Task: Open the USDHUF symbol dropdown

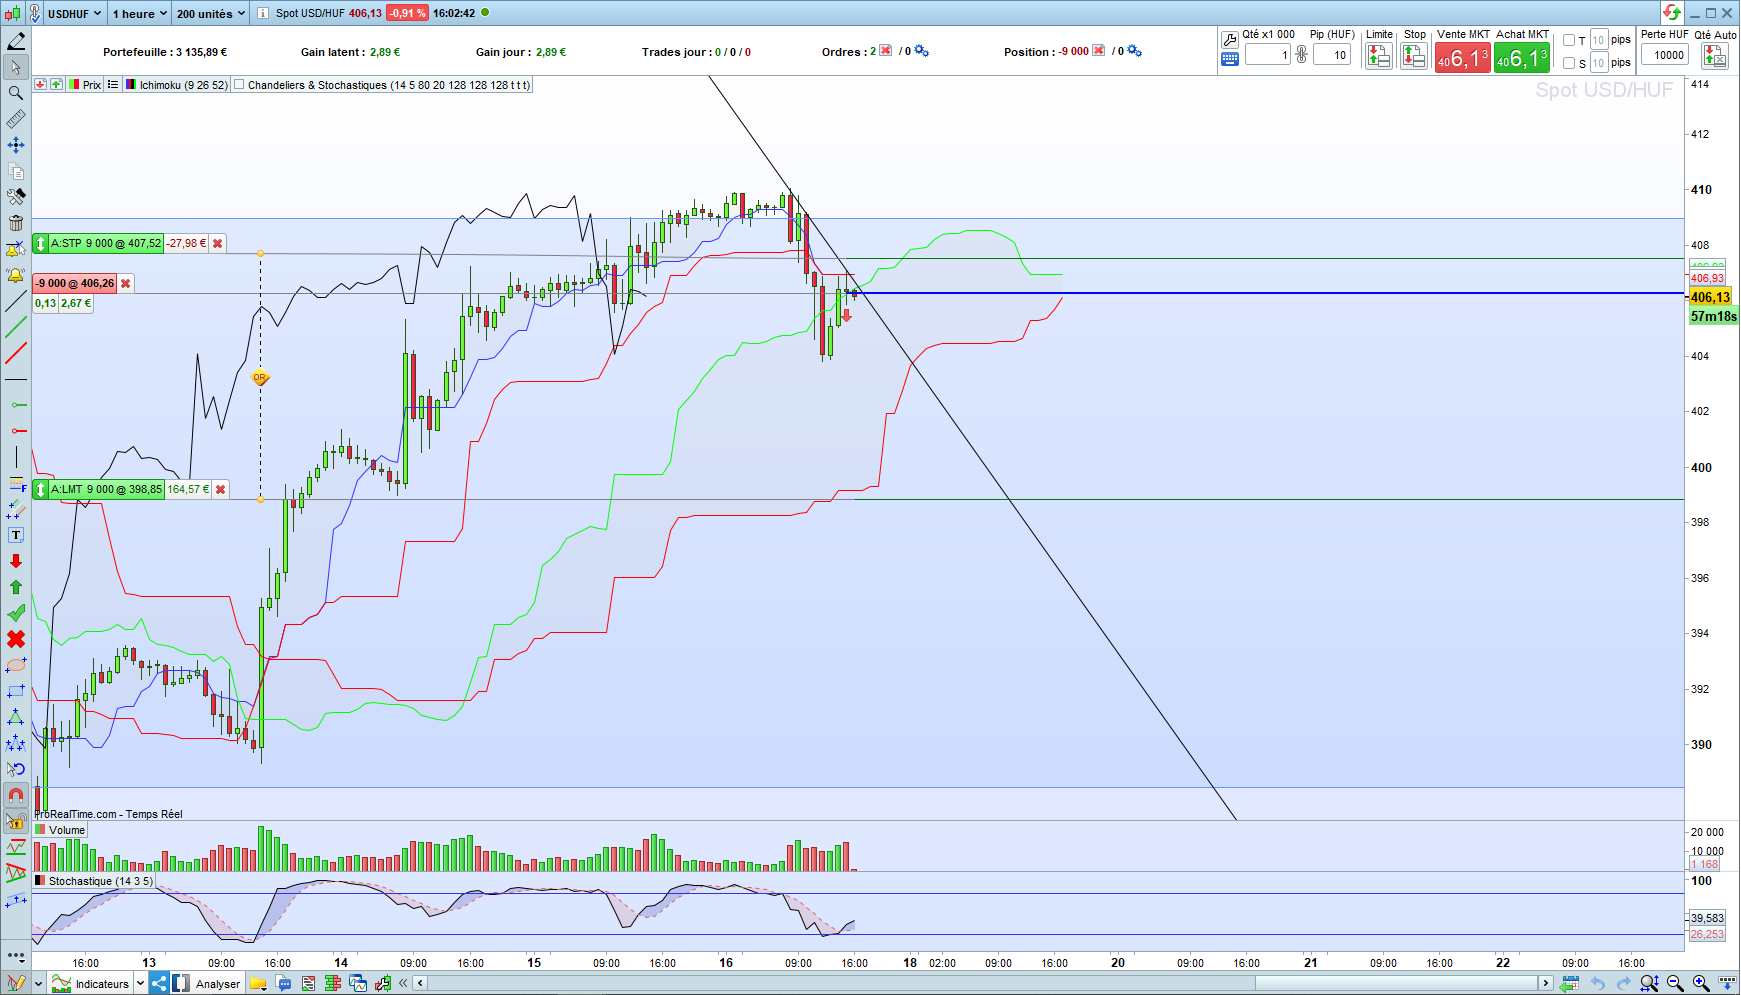Action: pyautogui.click(x=74, y=13)
